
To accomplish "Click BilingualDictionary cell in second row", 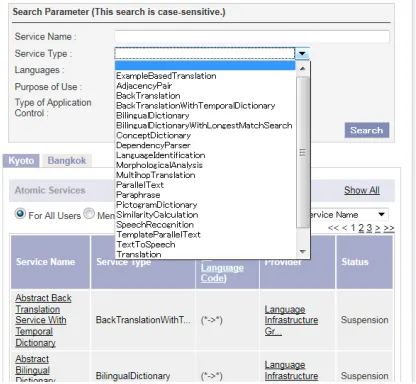I will click(x=133, y=376).
